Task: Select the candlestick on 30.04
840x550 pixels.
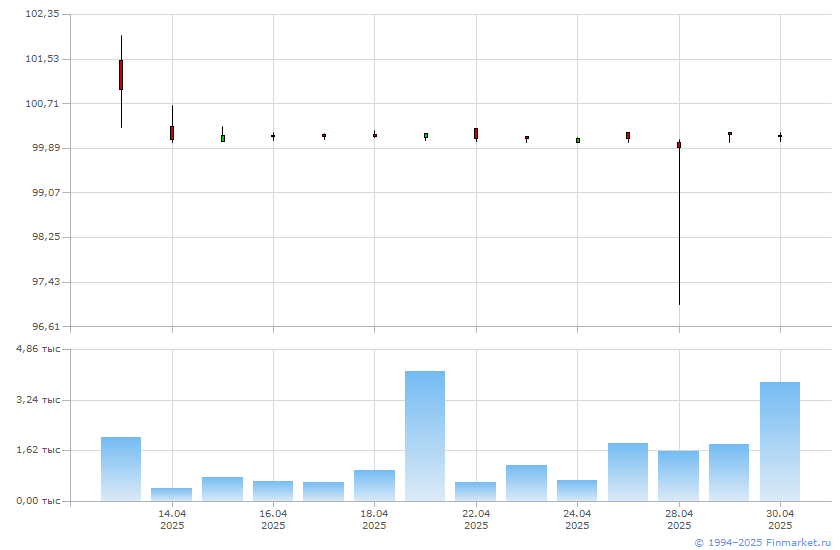Action: (780, 137)
